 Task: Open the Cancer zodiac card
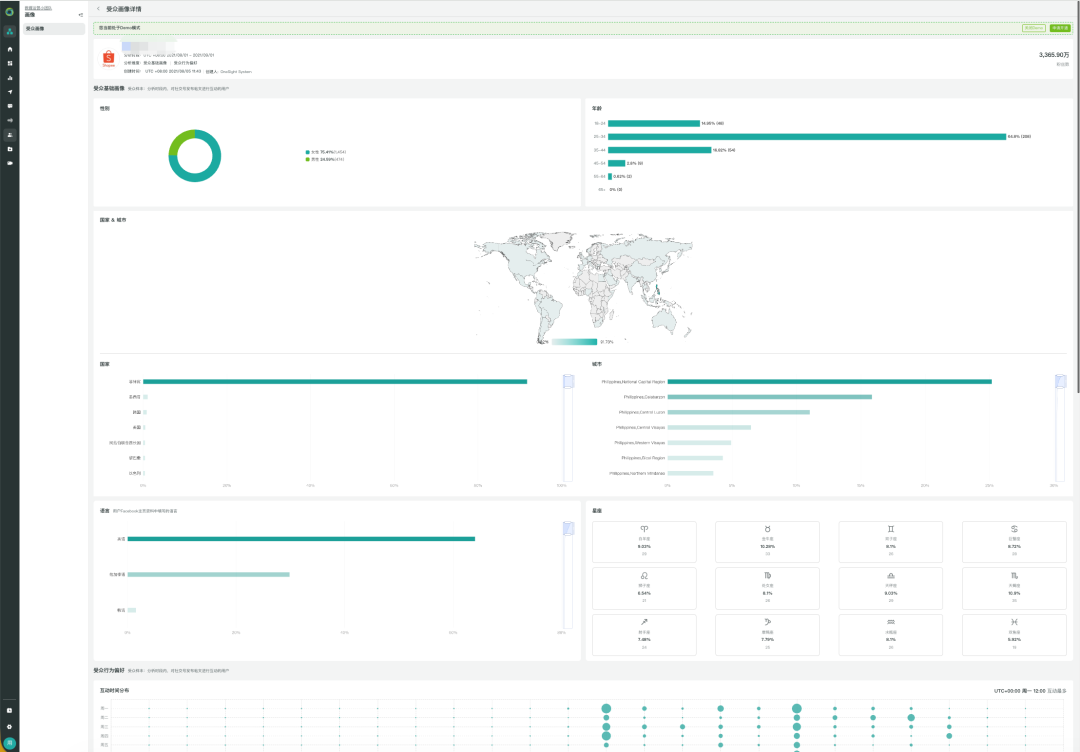click(1014, 542)
